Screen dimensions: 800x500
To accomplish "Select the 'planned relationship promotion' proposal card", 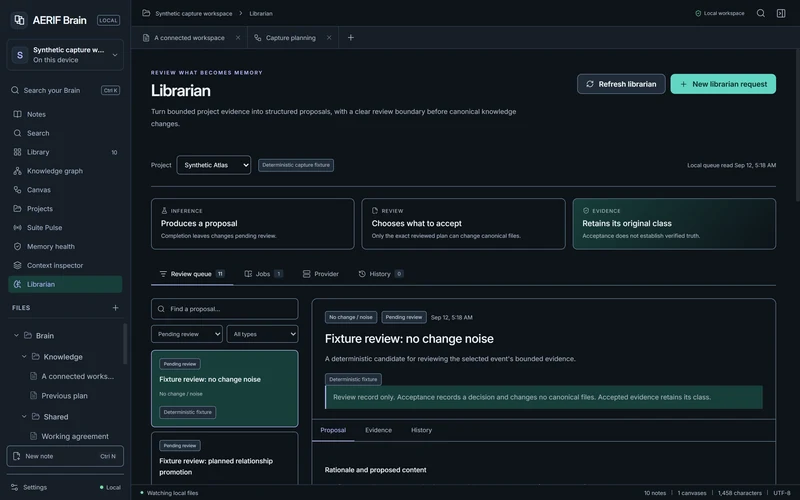I will tap(224, 458).
